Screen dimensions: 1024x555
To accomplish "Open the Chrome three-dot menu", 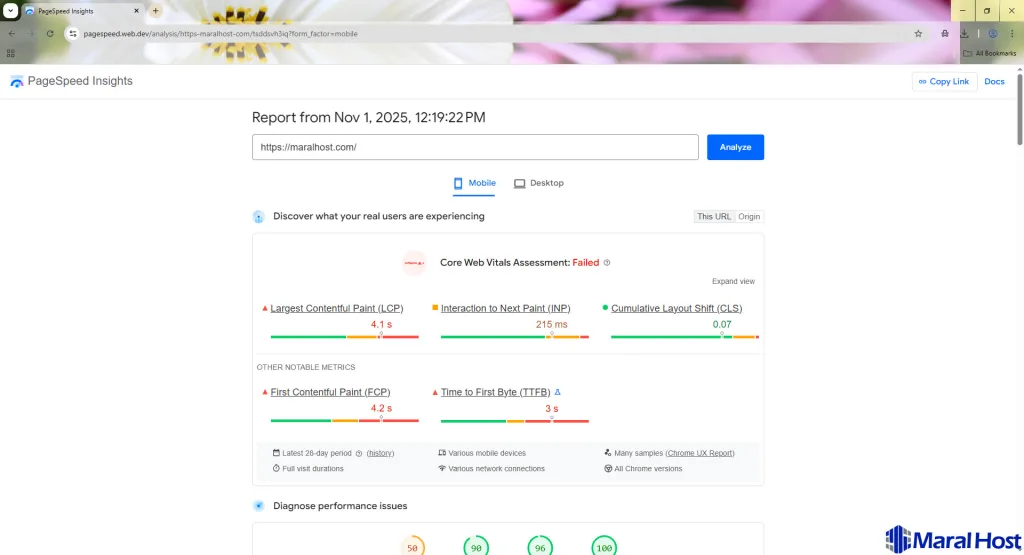I will (x=1012, y=33).
